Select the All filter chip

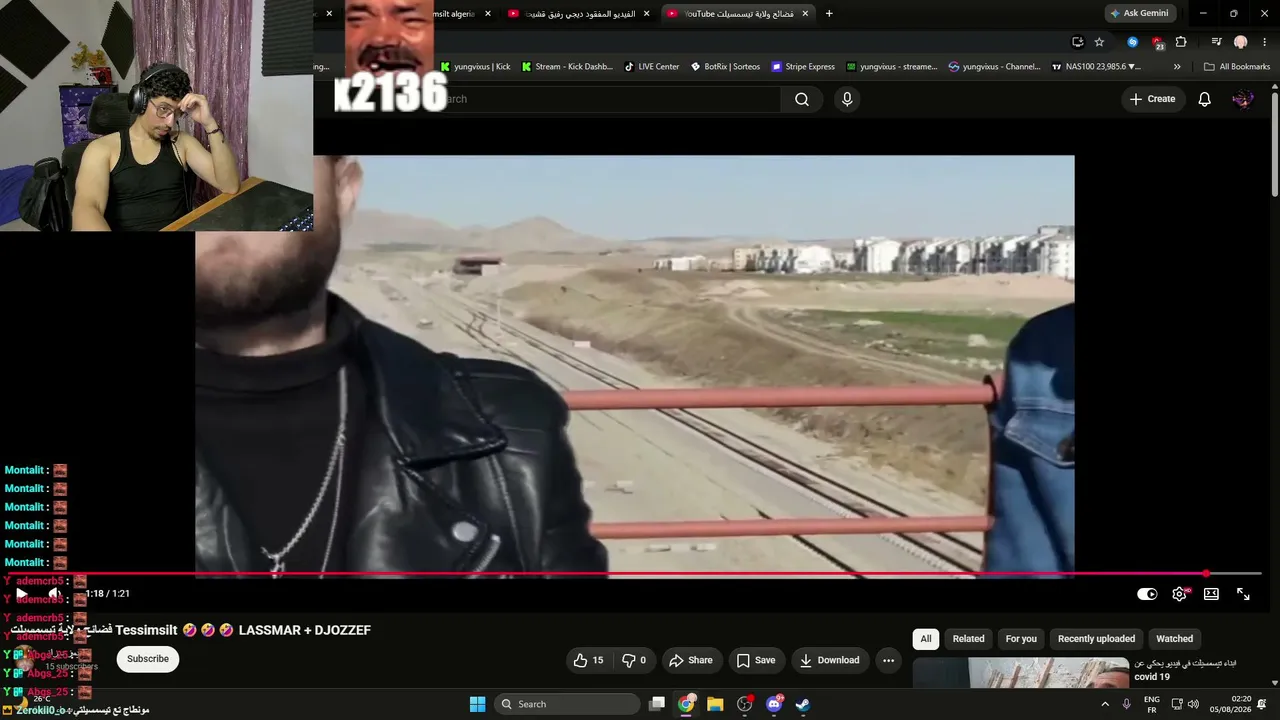point(926,639)
